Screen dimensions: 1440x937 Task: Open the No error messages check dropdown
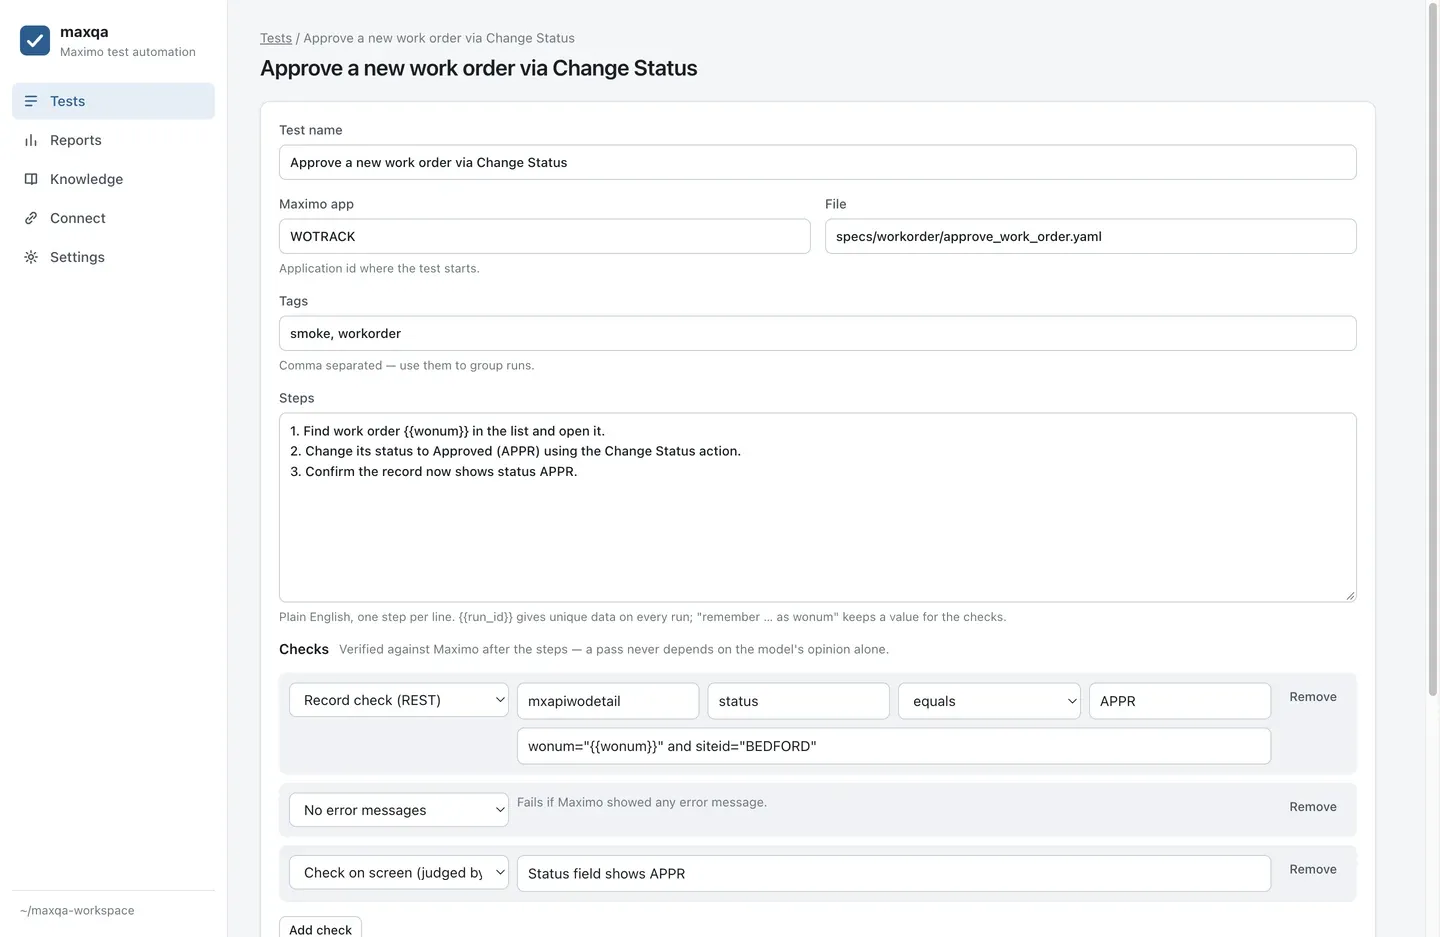click(399, 810)
